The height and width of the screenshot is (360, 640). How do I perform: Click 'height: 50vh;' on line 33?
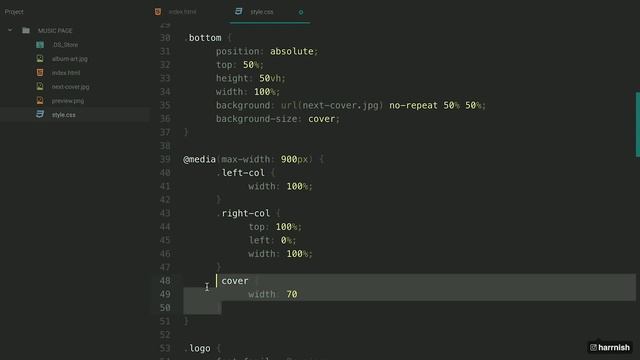tap(251, 78)
